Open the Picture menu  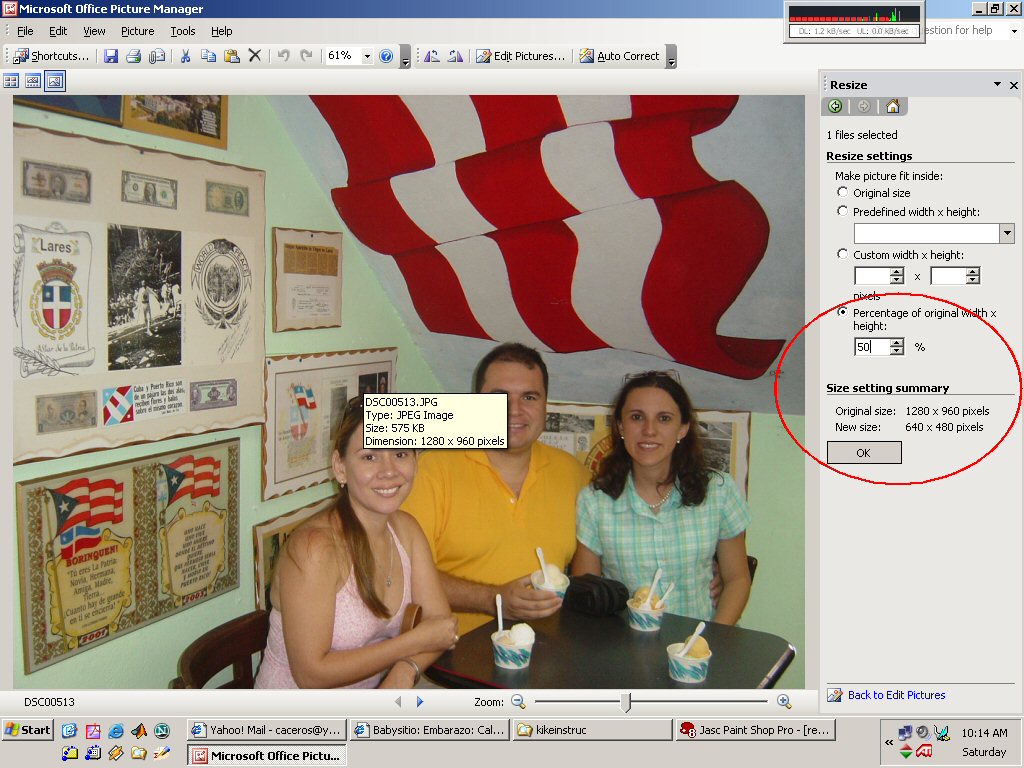(x=137, y=31)
